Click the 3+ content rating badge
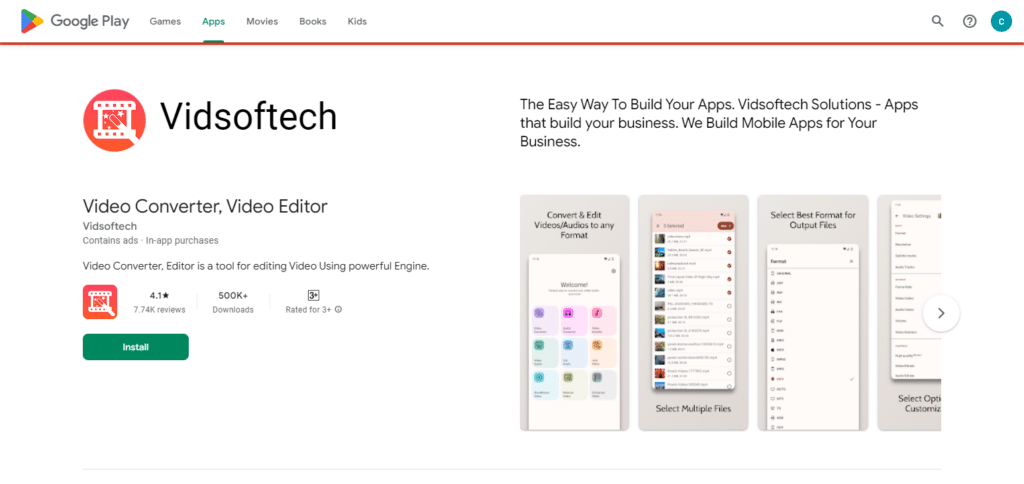The height and width of the screenshot is (484, 1024). pyautogui.click(x=313, y=295)
